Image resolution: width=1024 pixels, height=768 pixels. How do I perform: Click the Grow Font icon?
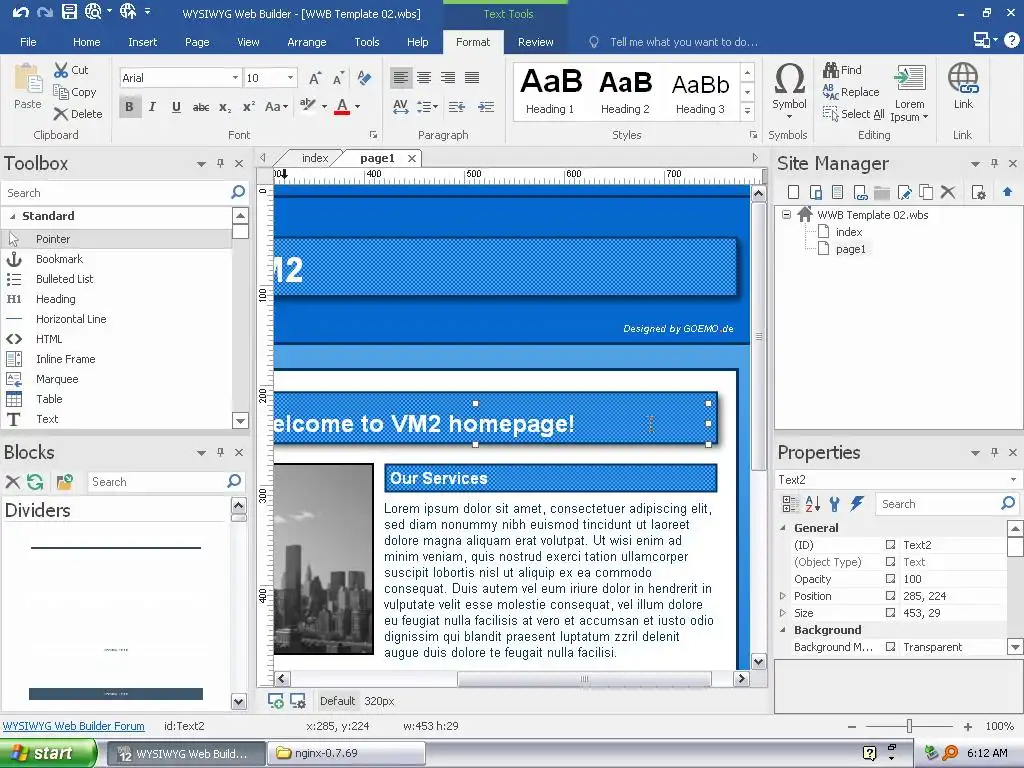click(x=315, y=78)
